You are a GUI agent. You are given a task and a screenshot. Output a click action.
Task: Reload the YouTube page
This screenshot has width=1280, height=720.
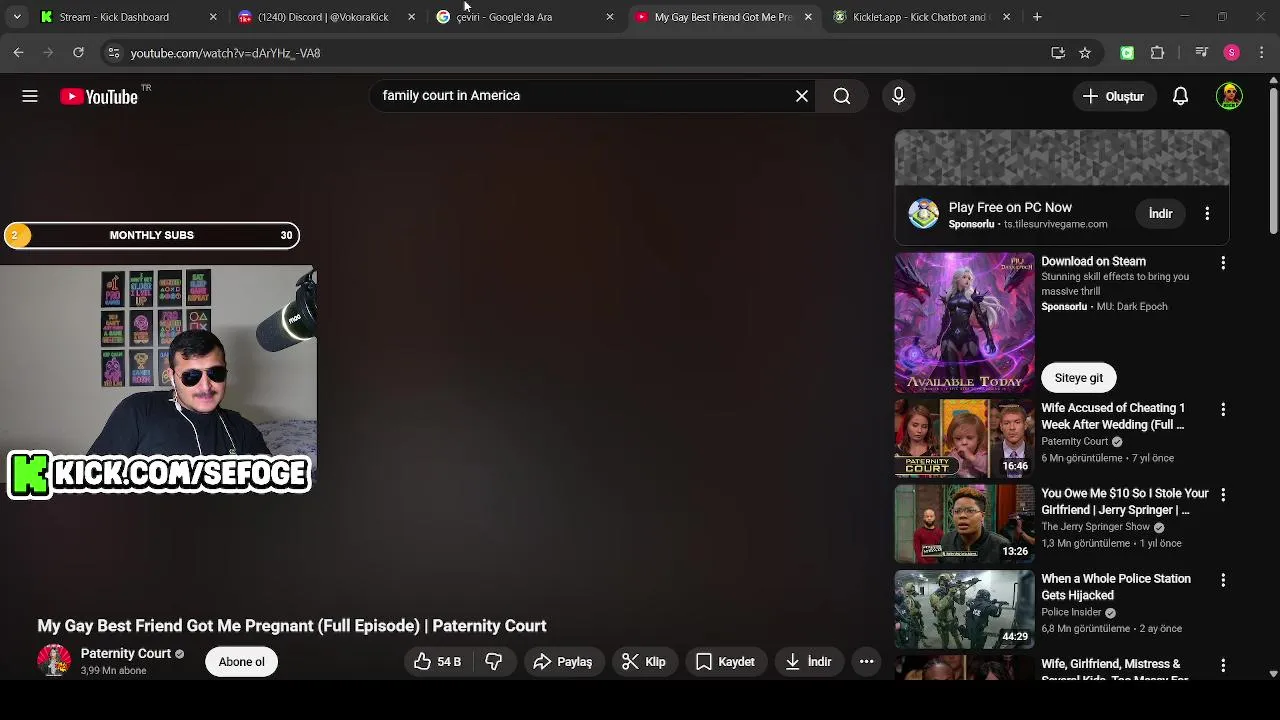78,53
